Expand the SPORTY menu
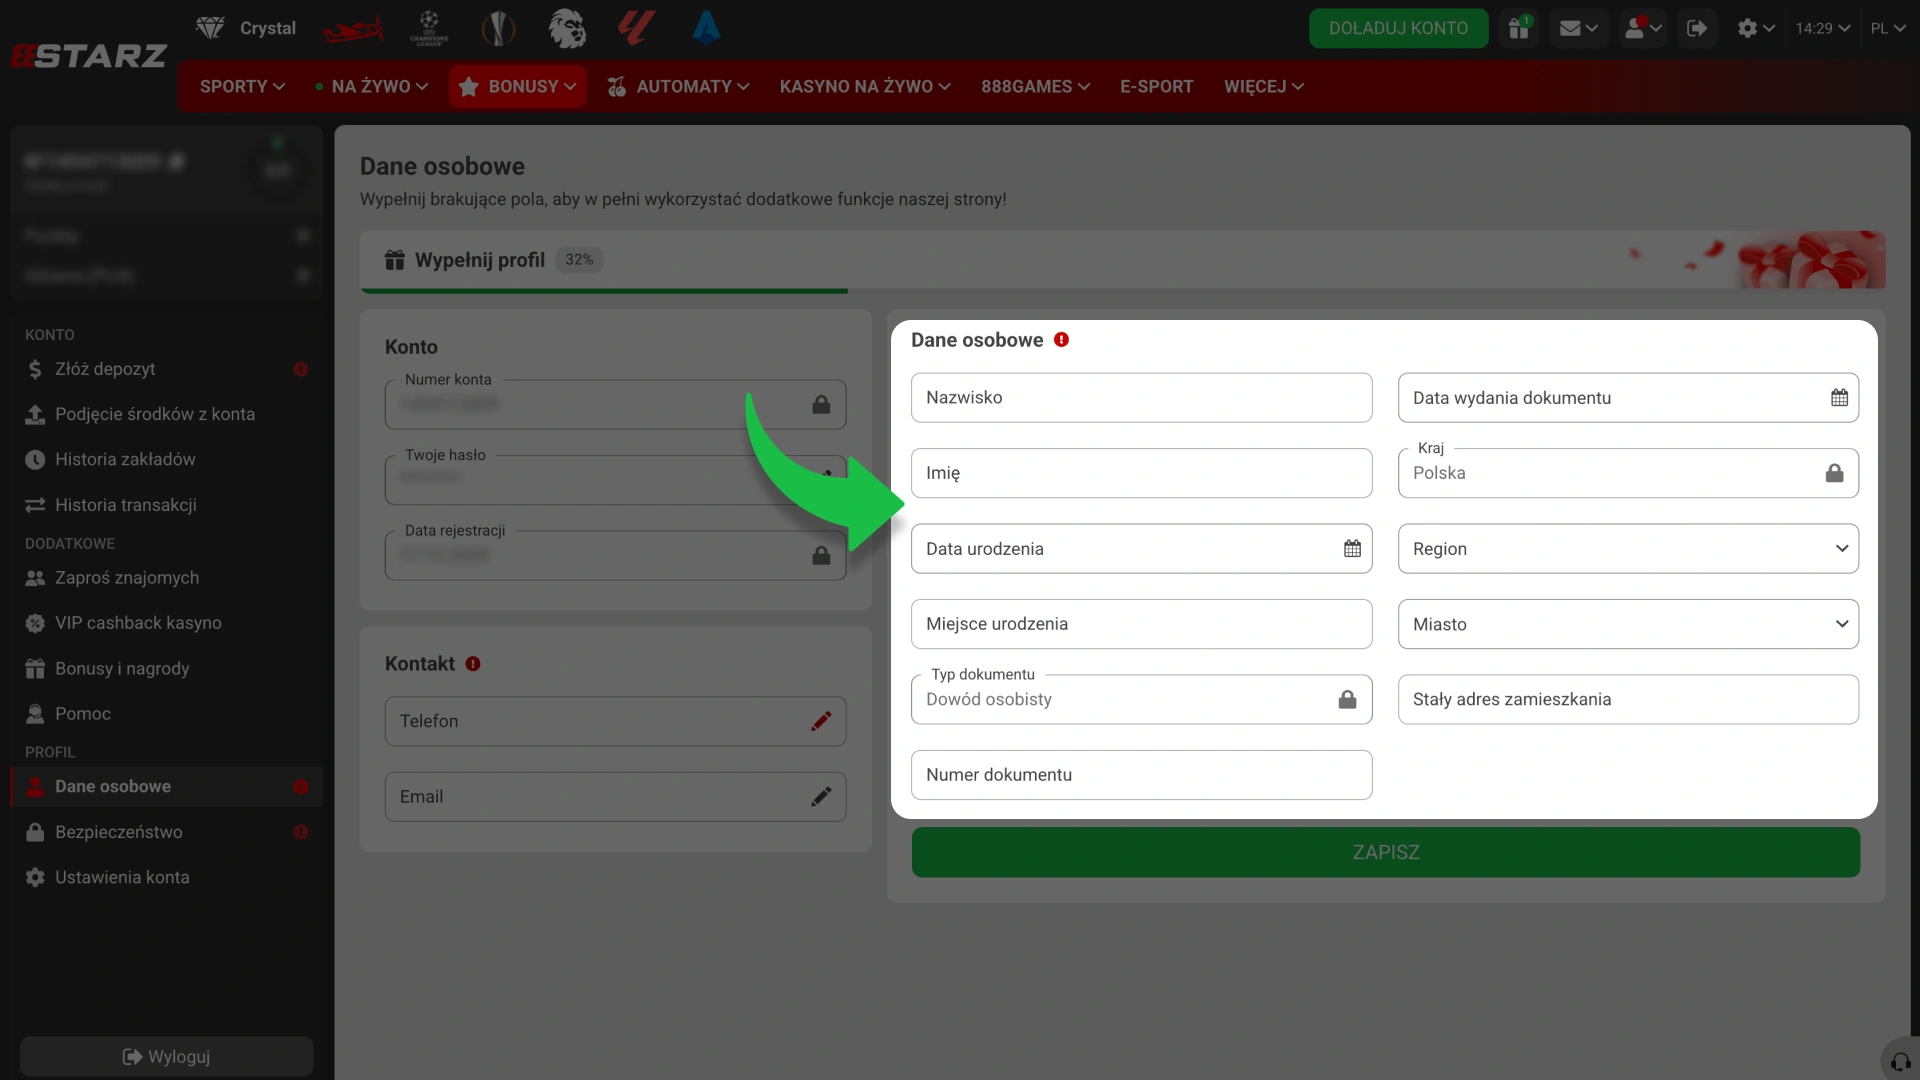This screenshot has width=1920, height=1080. (x=242, y=86)
